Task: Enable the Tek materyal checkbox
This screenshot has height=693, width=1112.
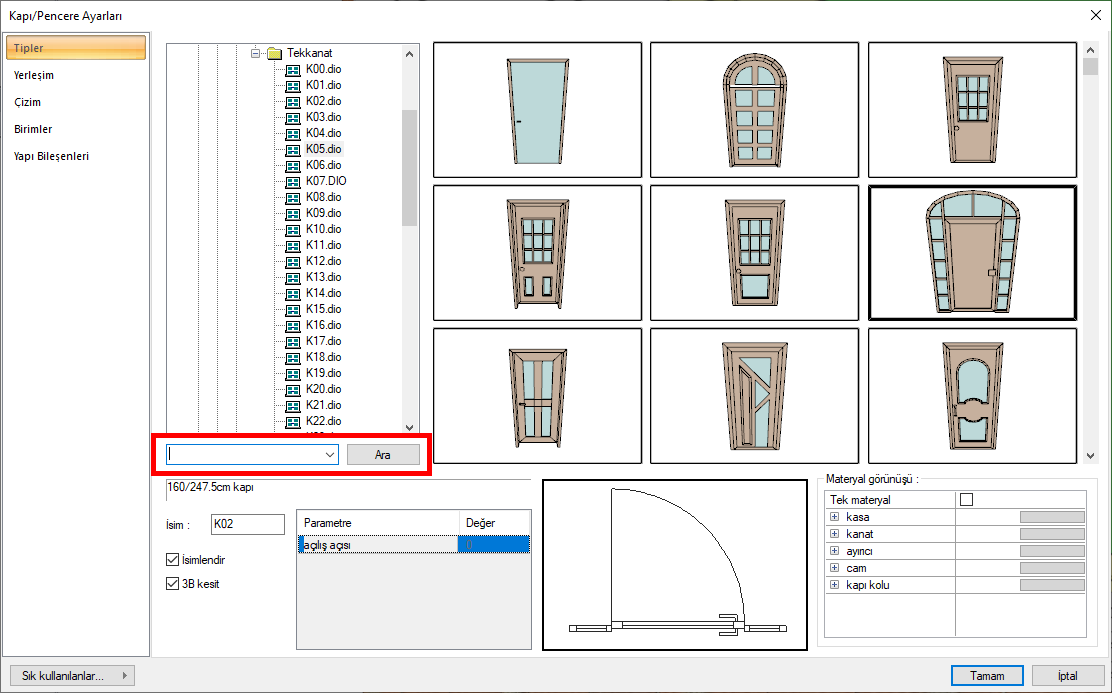Action: pos(966,499)
